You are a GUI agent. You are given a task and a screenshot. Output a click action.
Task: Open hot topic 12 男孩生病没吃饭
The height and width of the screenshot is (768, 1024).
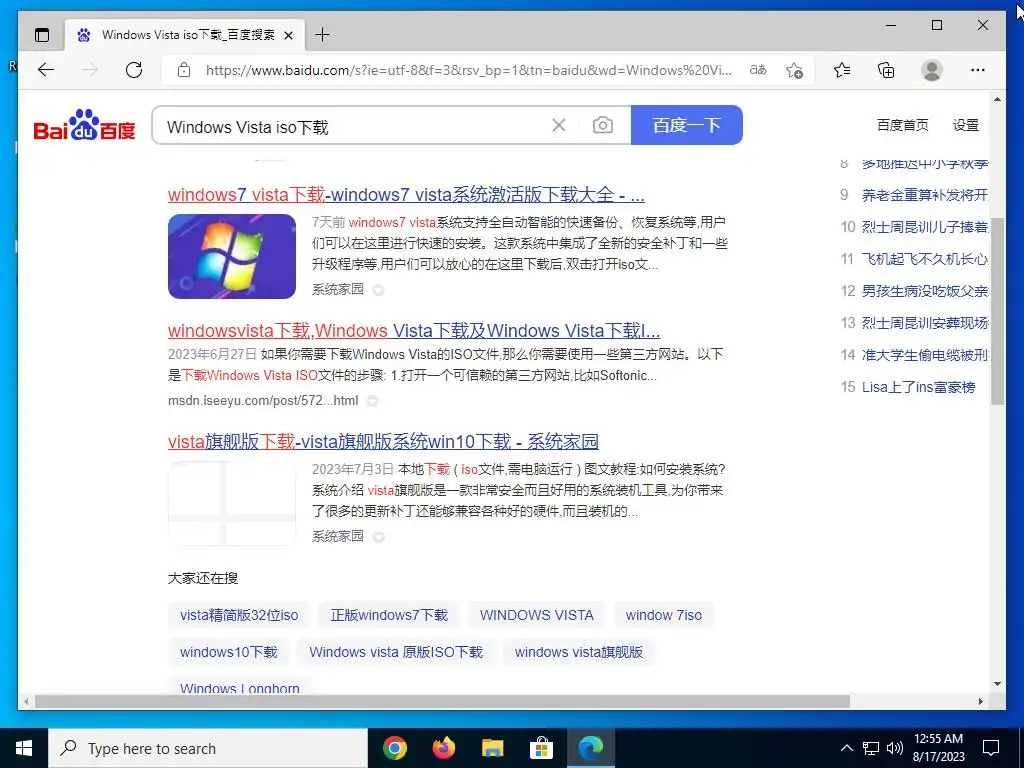tap(924, 291)
